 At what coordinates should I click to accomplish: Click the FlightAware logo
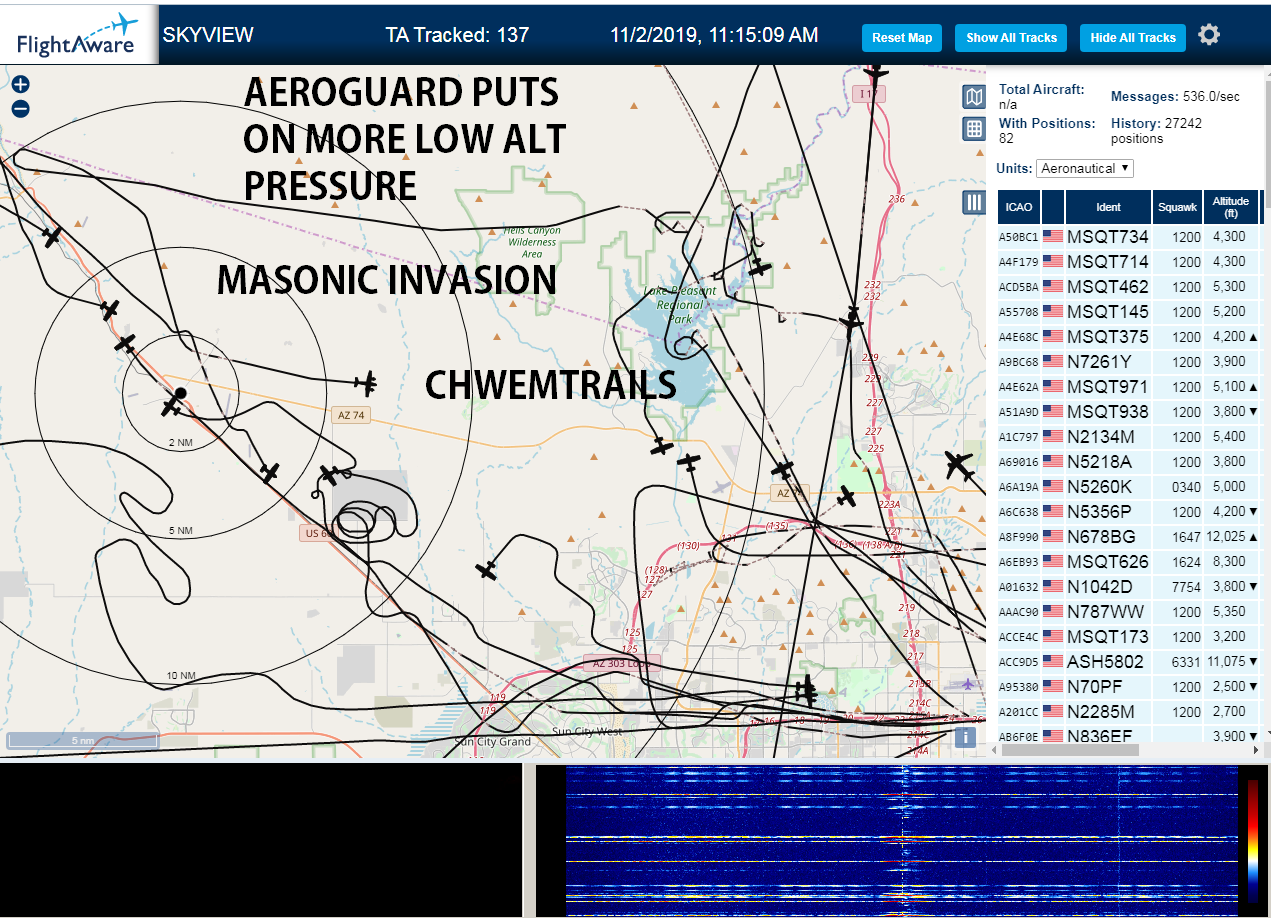[x=79, y=34]
